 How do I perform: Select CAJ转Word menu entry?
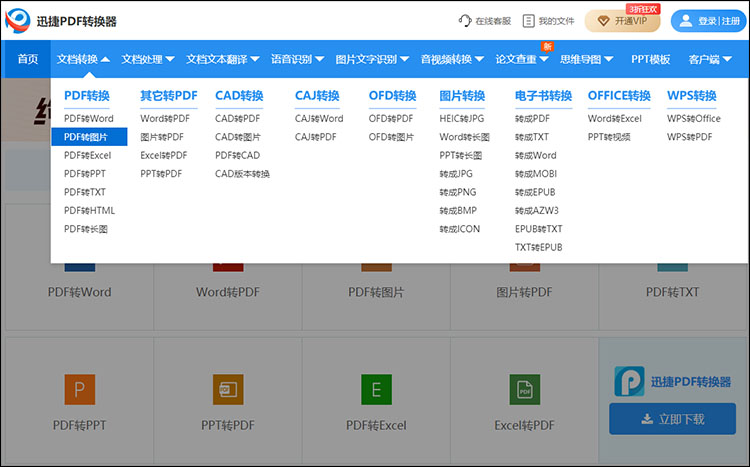coord(319,118)
